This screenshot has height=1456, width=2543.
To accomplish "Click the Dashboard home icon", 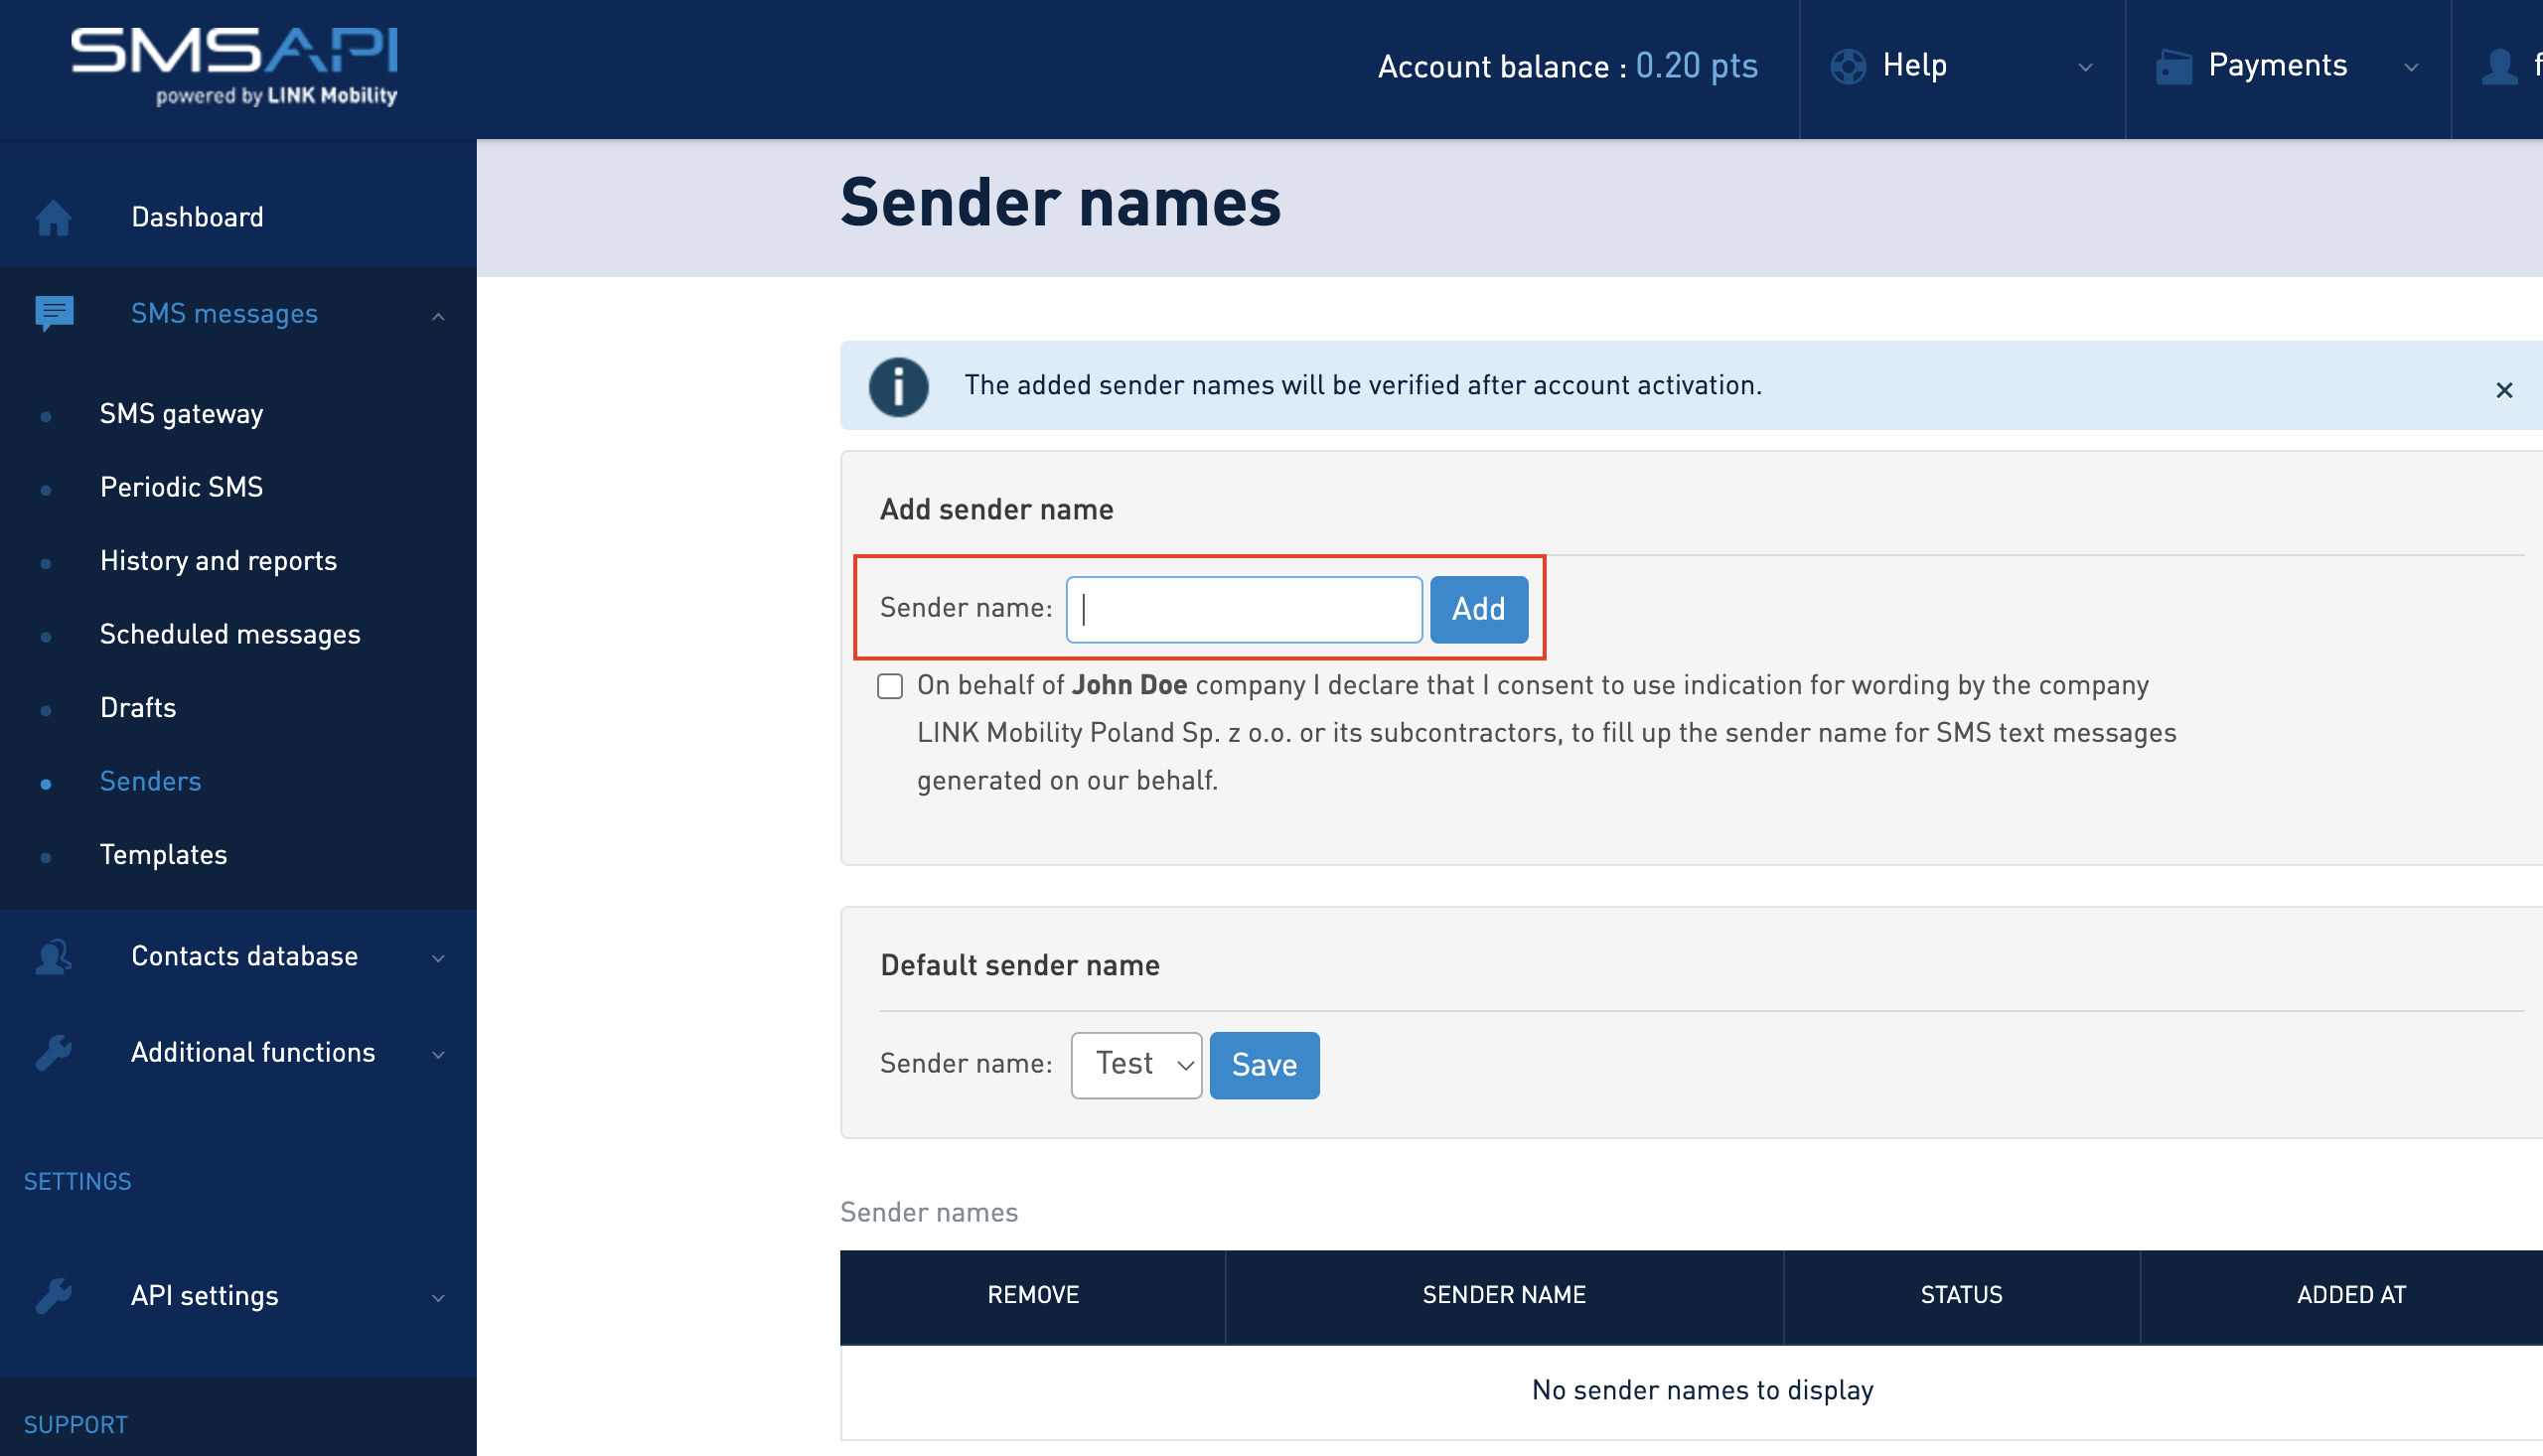I will pos(53,217).
